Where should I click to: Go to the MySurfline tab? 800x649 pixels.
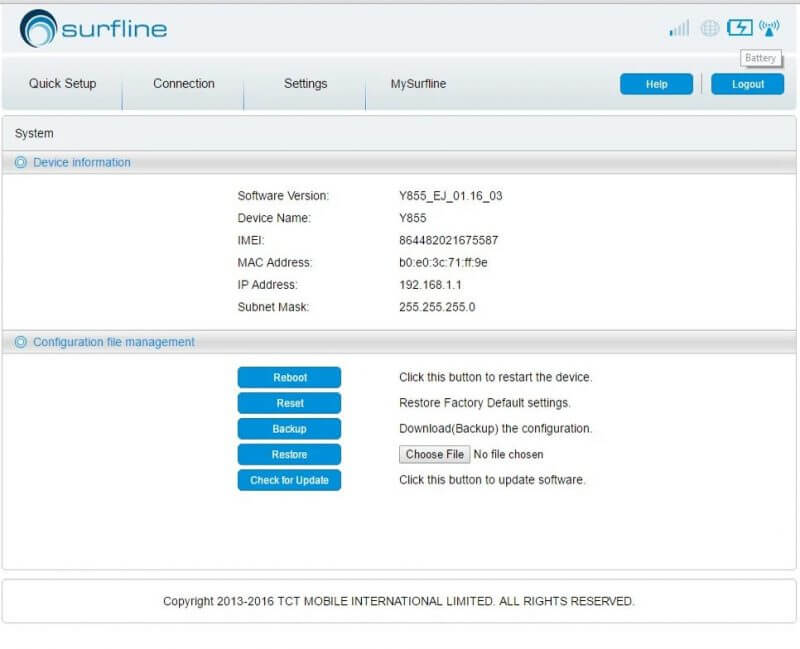(x=418, y=84)
